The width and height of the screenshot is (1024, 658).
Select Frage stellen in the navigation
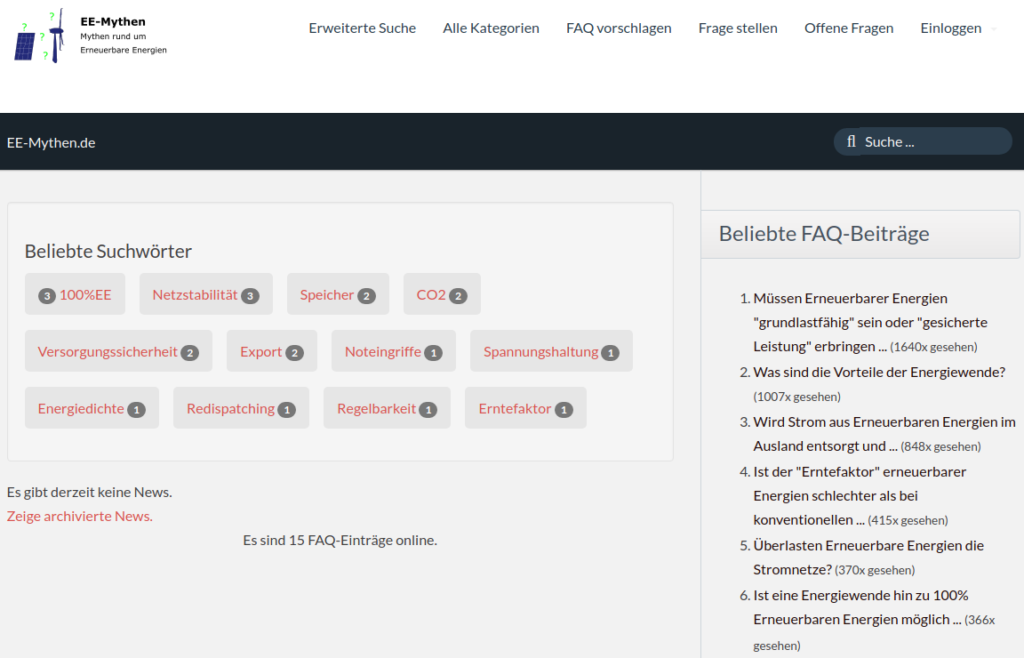738,28
